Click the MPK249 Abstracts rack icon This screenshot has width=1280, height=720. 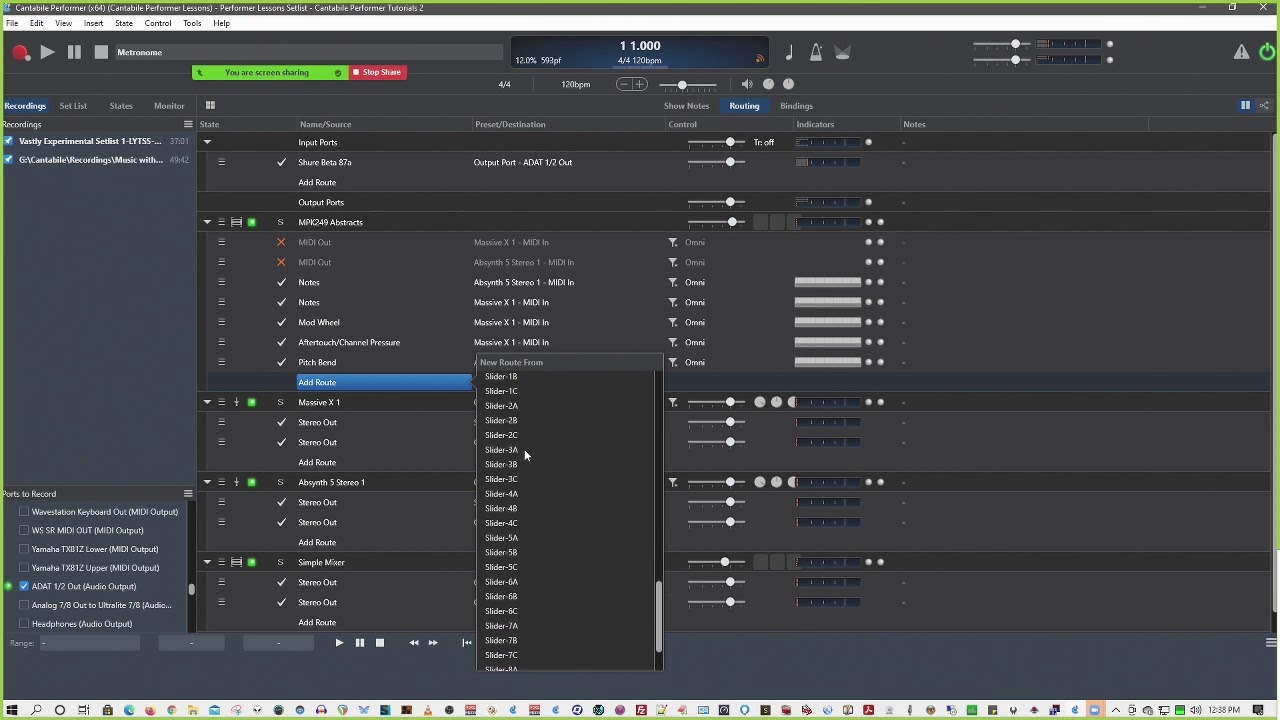point(236,222)
